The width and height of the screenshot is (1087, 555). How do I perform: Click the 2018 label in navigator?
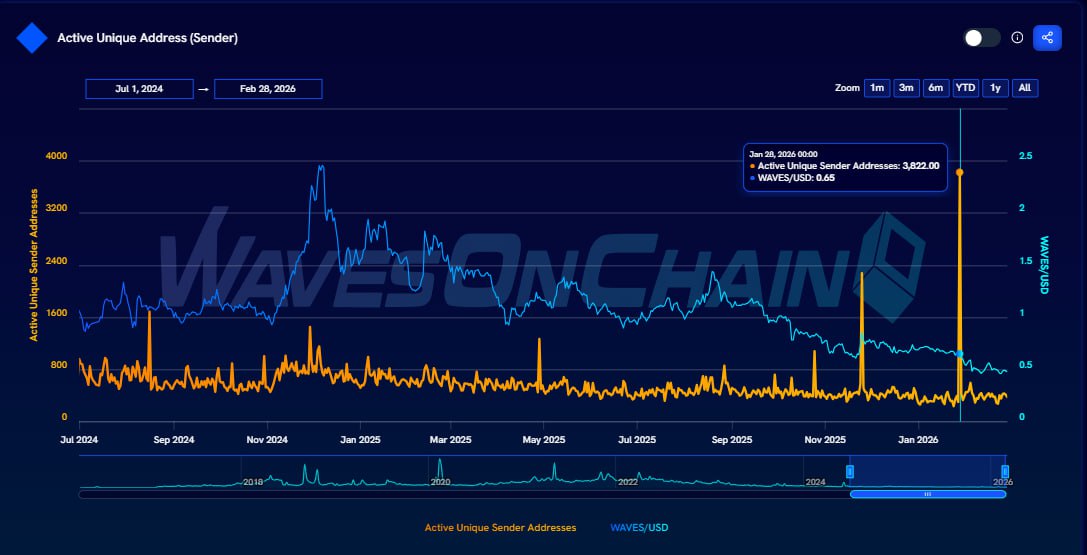pos(253,482)
